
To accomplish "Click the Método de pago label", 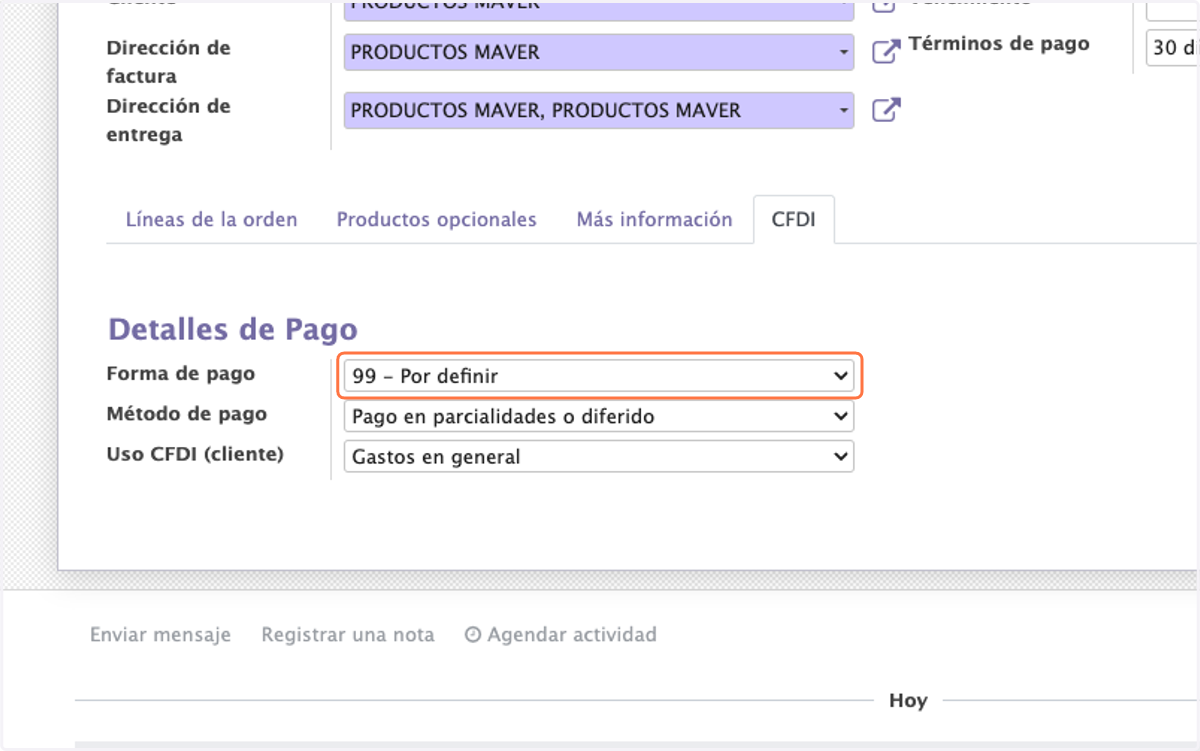I will pyautogui.click(x=187, y=414).
